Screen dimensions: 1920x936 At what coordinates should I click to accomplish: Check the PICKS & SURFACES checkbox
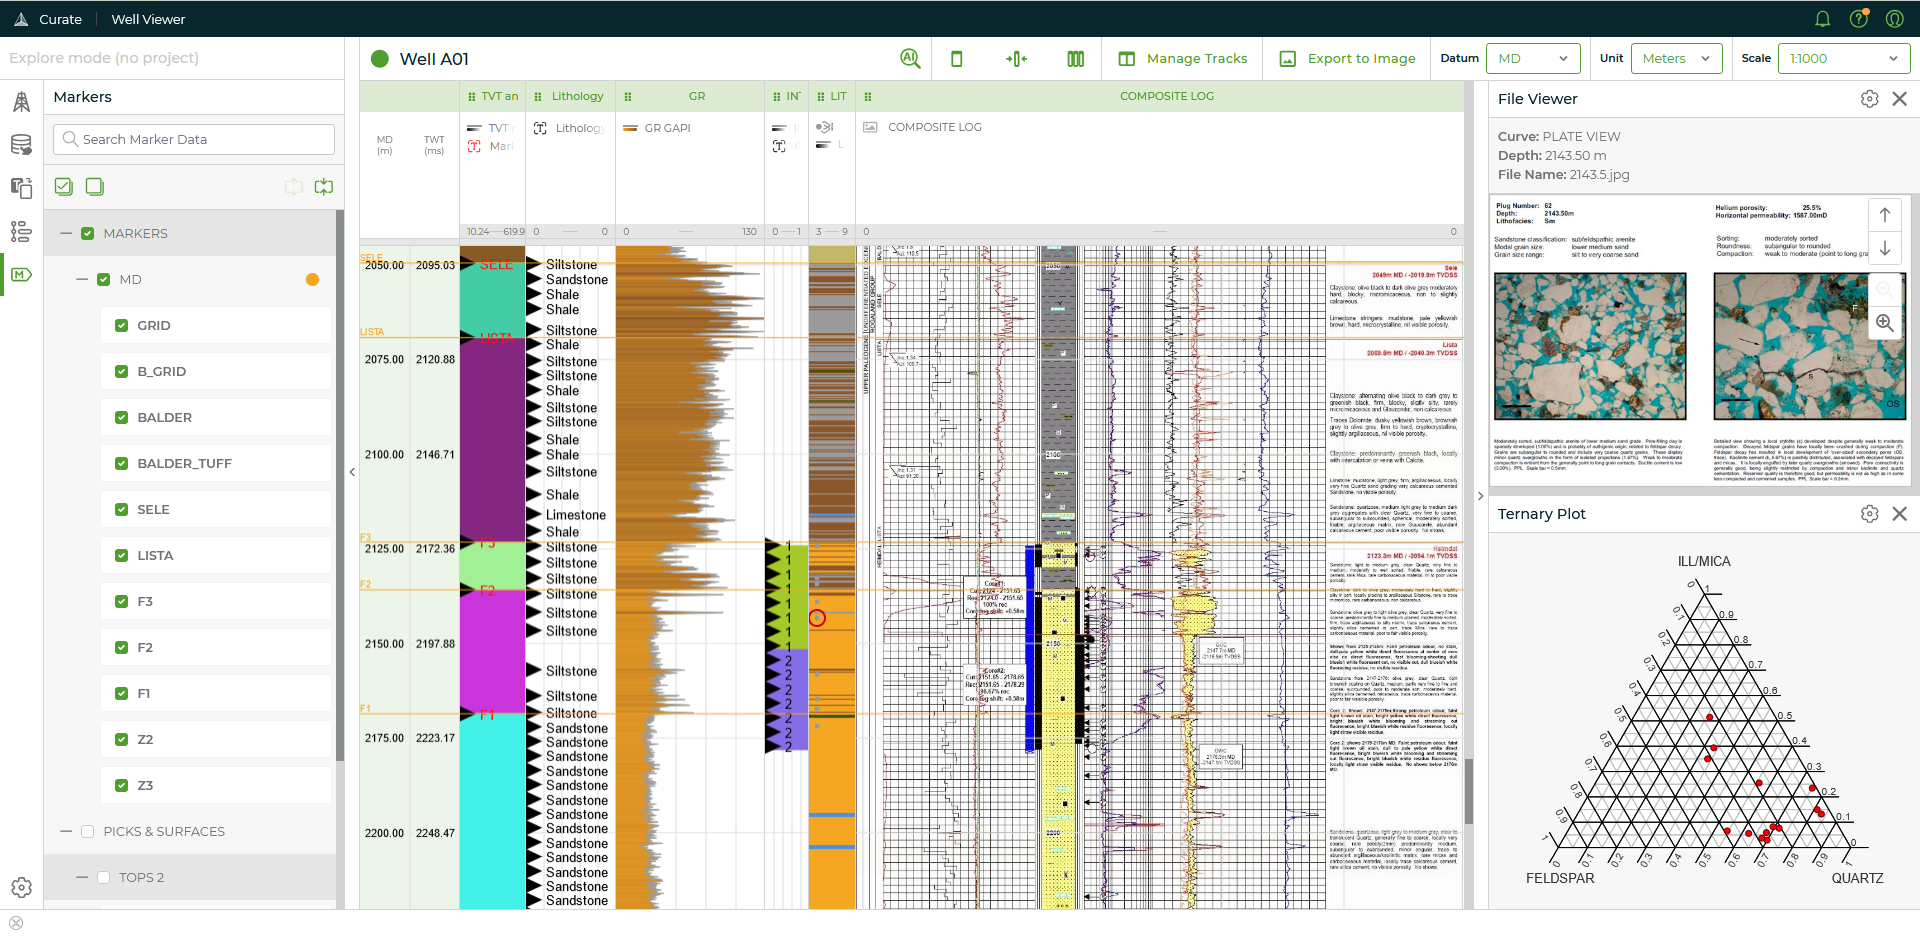tap(88, 832)
